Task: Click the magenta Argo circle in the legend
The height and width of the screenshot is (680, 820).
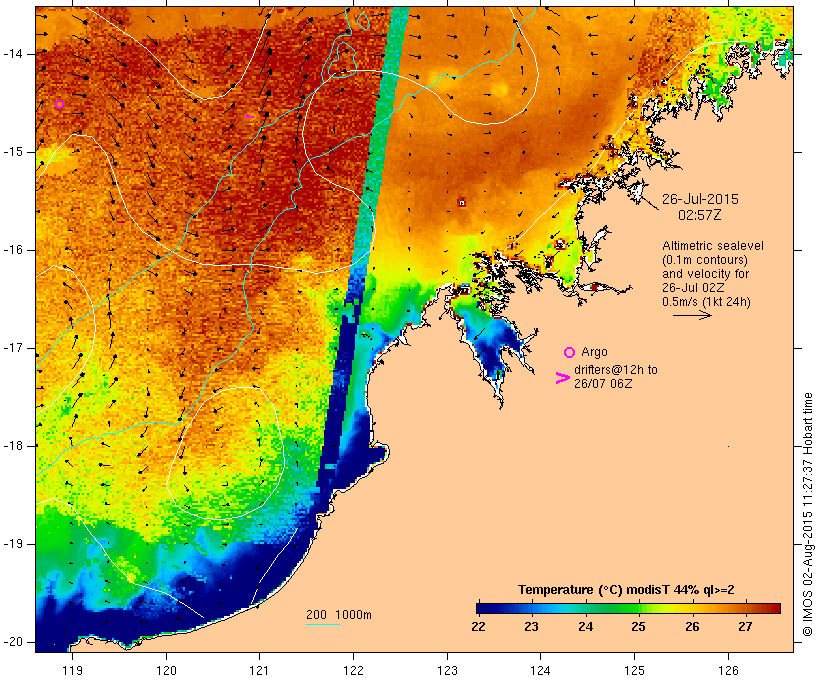Action: click(569, 353)
